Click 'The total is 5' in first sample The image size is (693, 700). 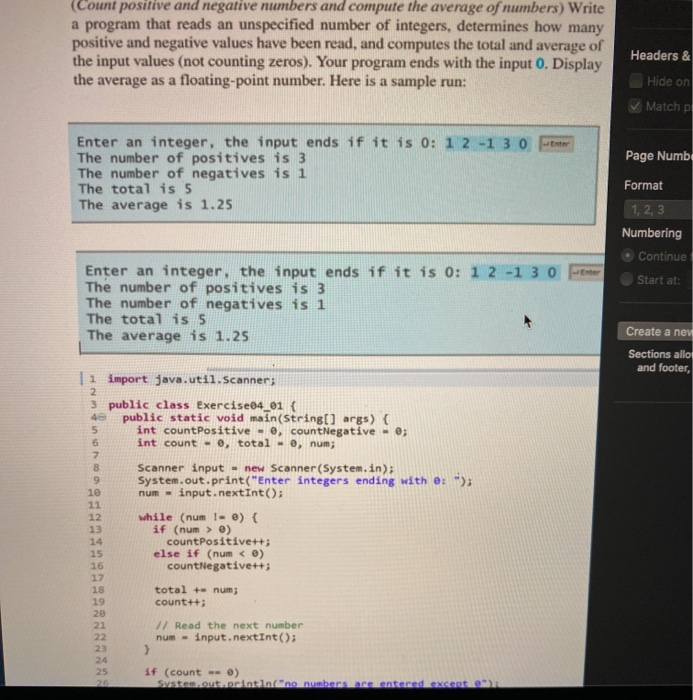(x=135, y=189)
